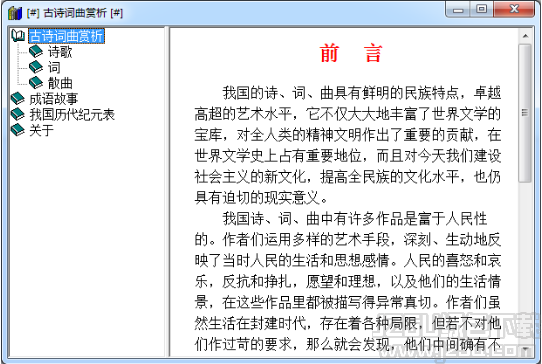
Task: Click the book icon beside 我国历代纪元表
Action: coord(18,114)
